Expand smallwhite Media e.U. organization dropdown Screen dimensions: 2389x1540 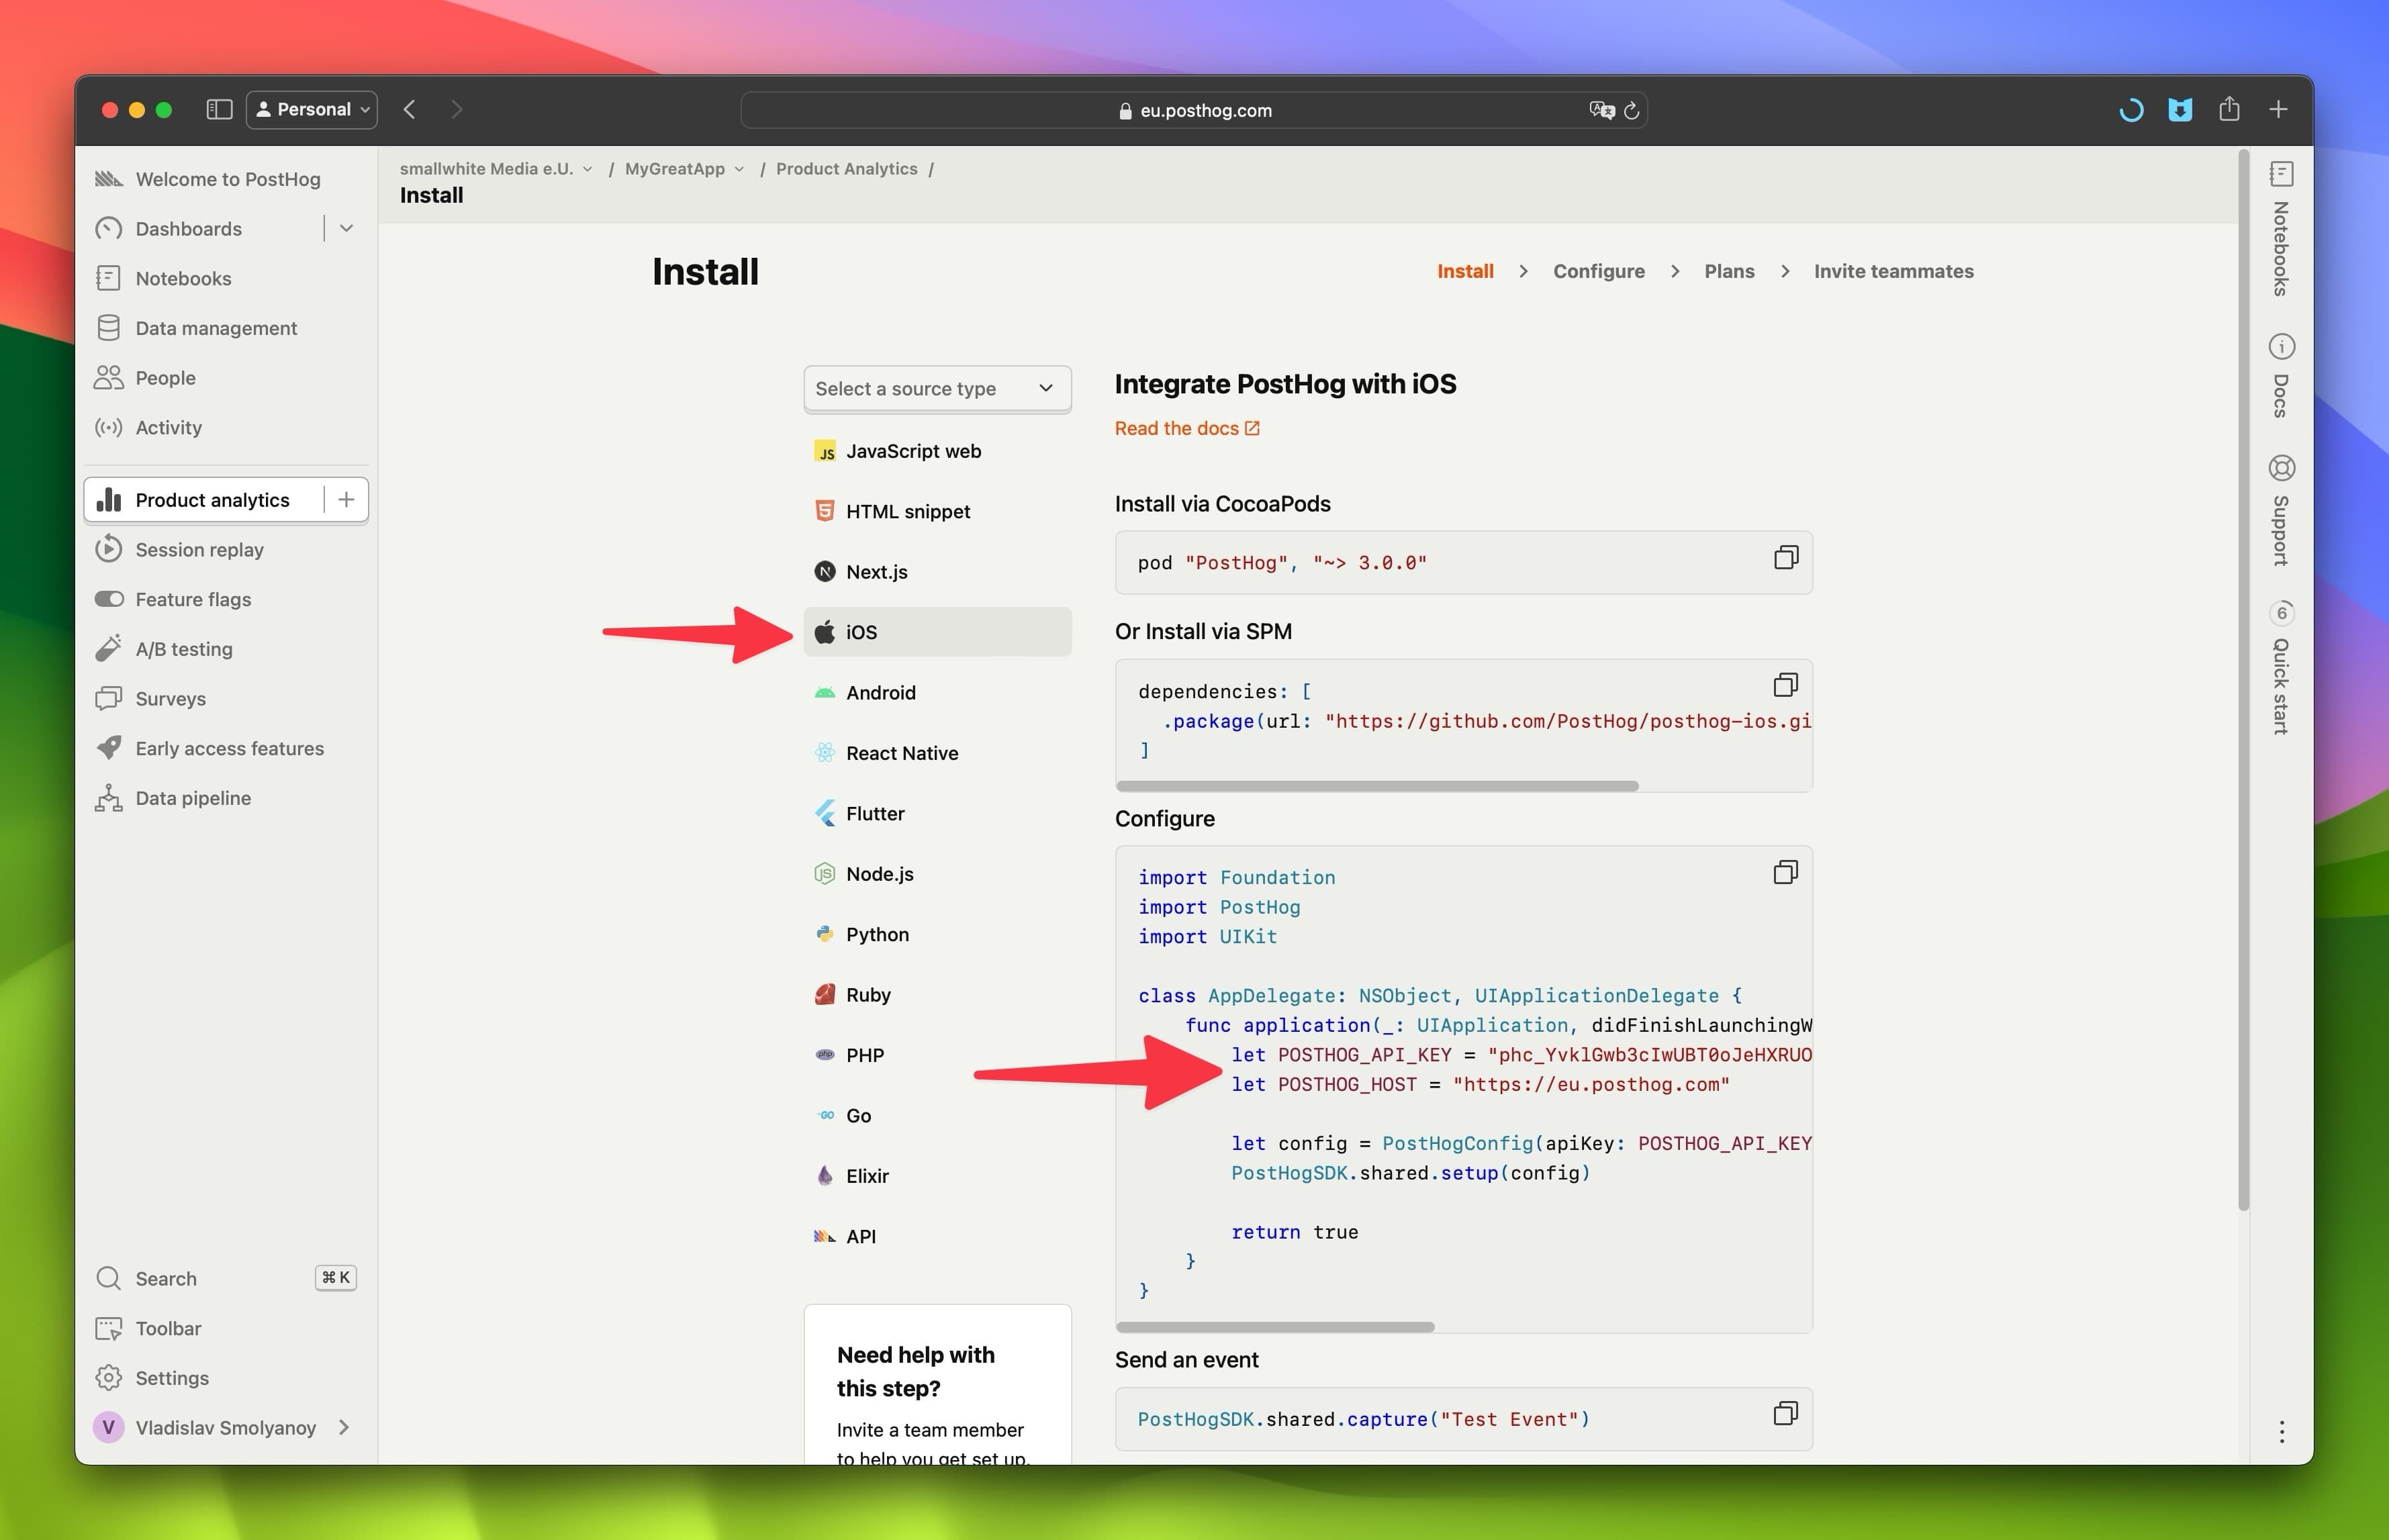point(496,169)
